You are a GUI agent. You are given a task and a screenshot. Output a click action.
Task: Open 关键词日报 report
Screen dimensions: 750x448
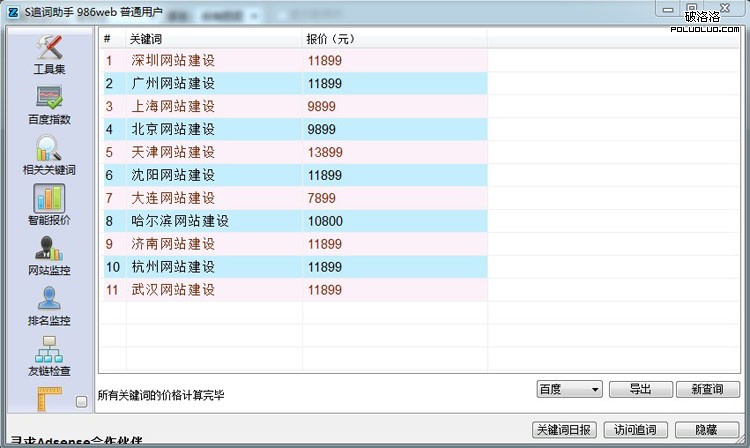[563, 429]
